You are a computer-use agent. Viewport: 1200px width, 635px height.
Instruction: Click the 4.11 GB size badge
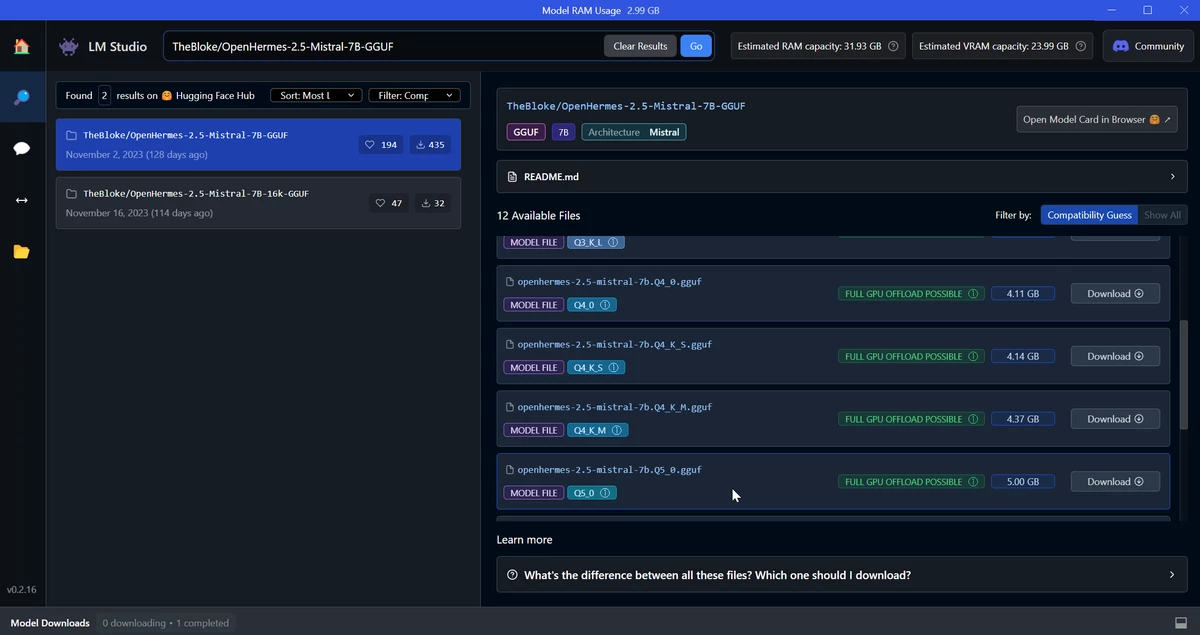(x=1023, y=294)
